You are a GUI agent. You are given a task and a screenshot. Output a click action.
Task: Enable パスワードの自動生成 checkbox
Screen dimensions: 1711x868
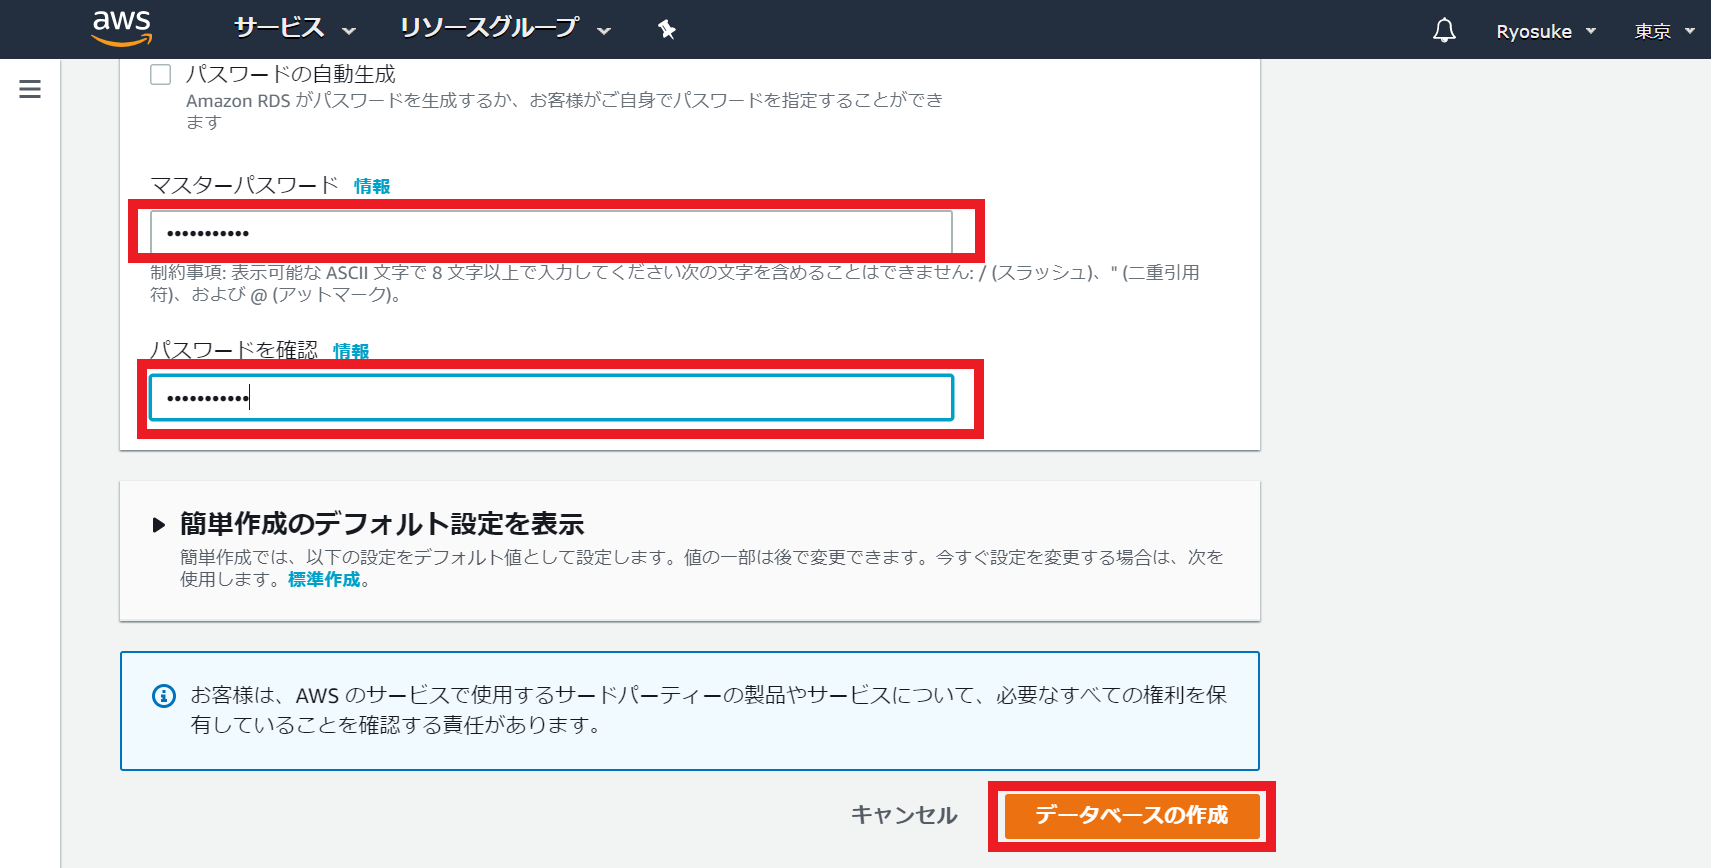coord(161,74)
